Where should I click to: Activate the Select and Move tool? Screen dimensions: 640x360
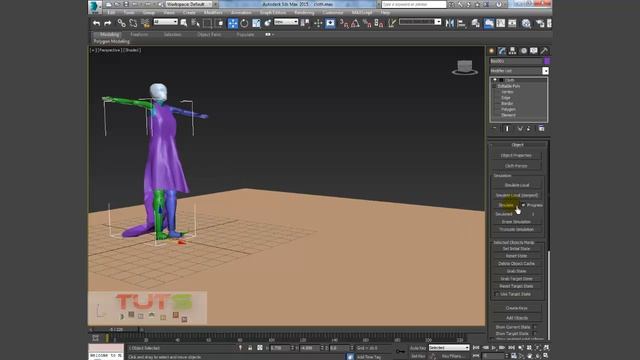click(x=233, y=23)
